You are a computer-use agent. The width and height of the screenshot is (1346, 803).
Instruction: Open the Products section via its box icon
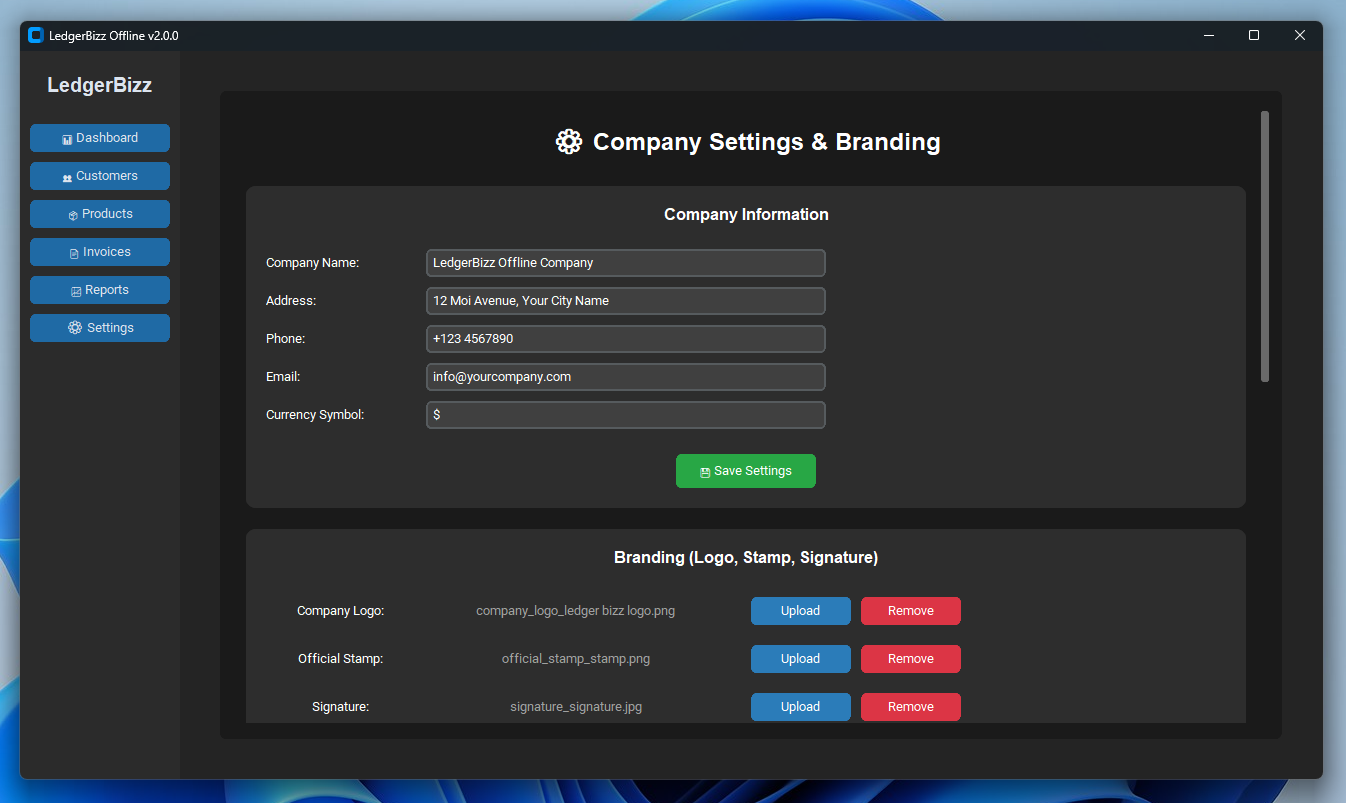click(72, 214)
